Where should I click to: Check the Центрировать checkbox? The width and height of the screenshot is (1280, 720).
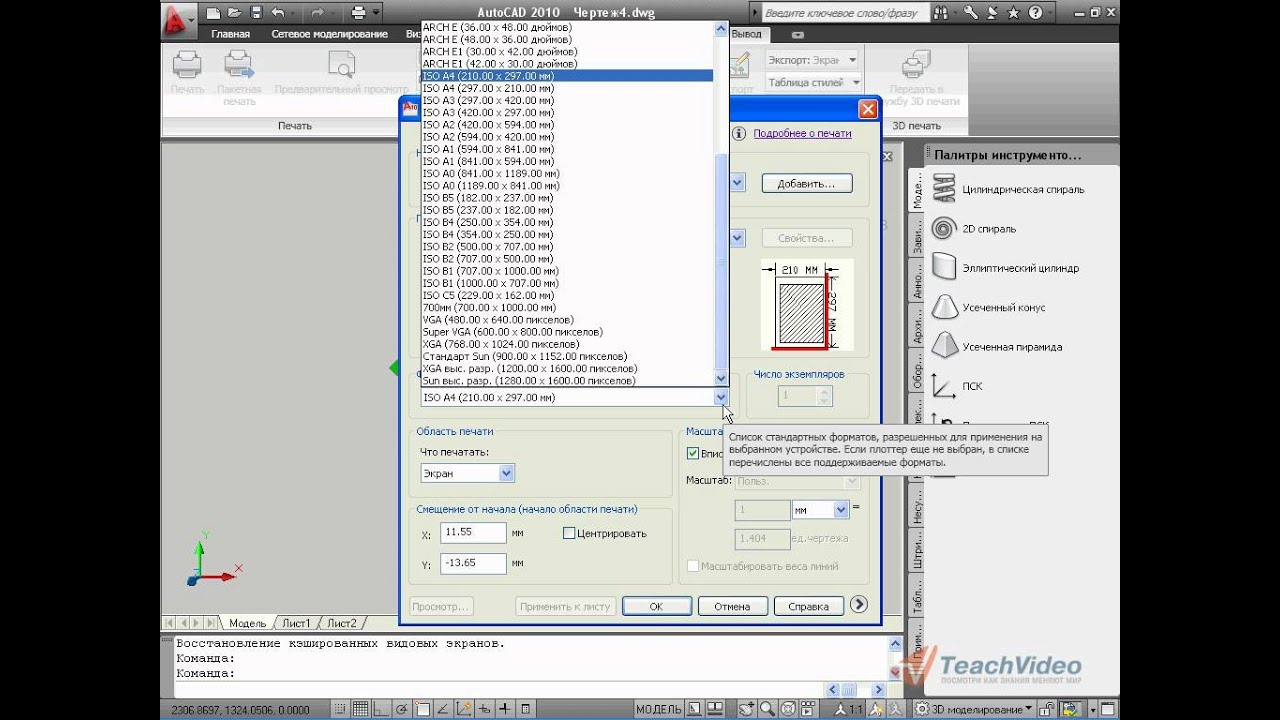(569, 533)
